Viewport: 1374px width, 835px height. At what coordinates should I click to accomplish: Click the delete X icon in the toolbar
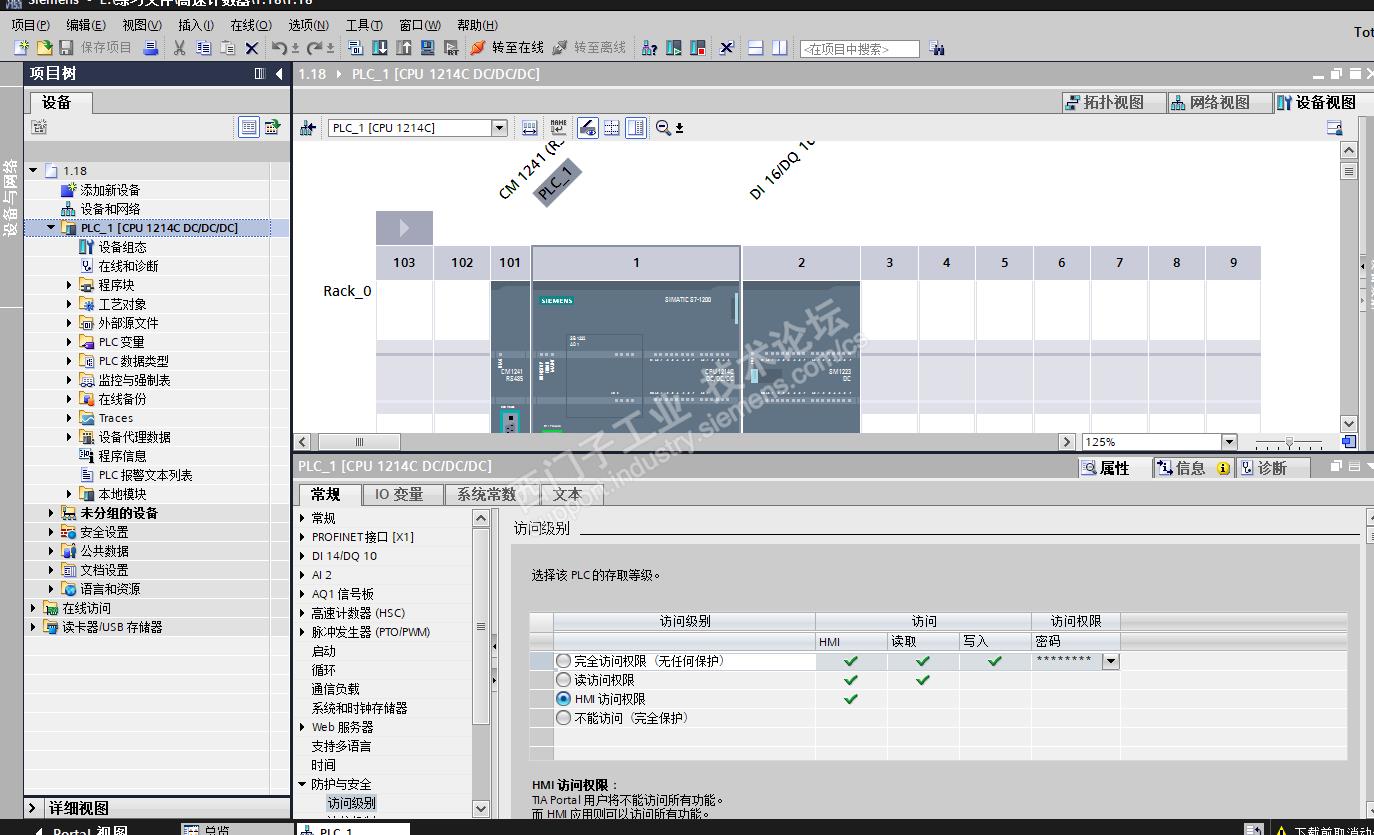click(252, 48)
